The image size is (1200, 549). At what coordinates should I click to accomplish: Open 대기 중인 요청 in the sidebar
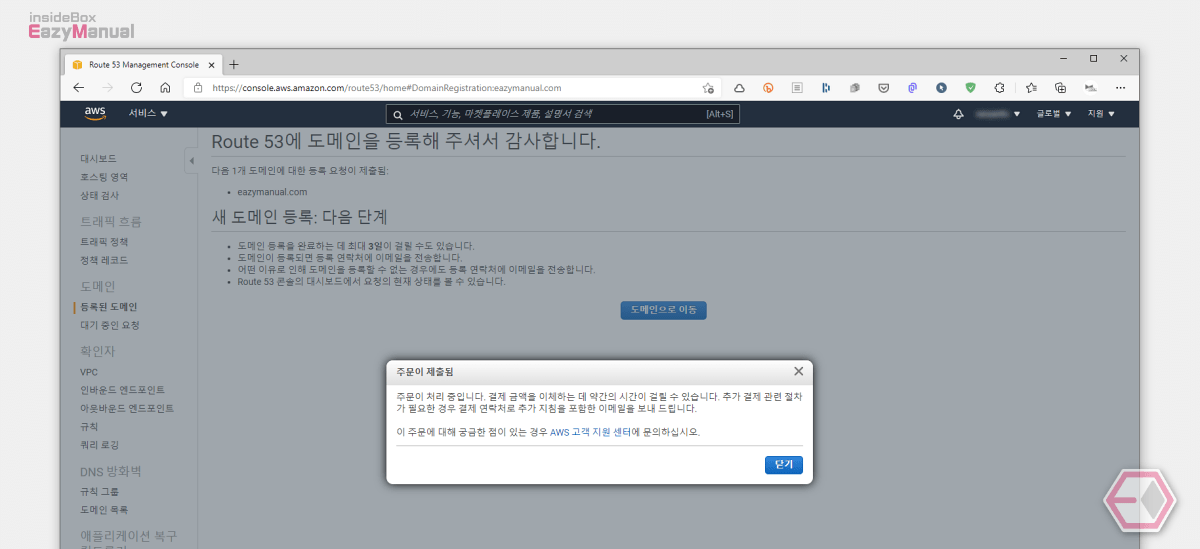coord(110,325)
